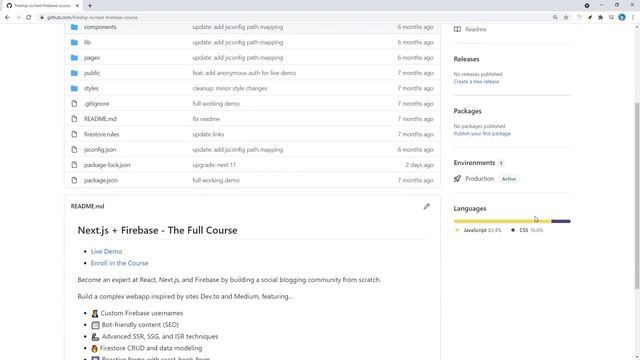The image size is (640, 360).
Task: Open the jsconfig.json file
Action: tap(100, 150)
